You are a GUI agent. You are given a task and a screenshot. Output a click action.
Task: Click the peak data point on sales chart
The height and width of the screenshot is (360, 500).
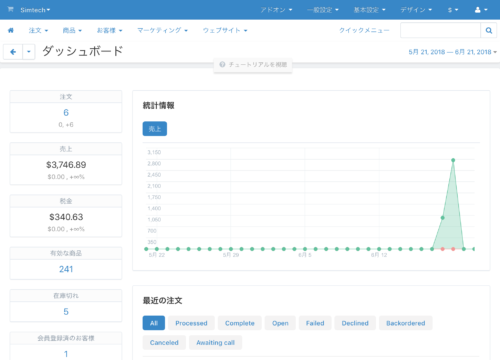[453, 160]
